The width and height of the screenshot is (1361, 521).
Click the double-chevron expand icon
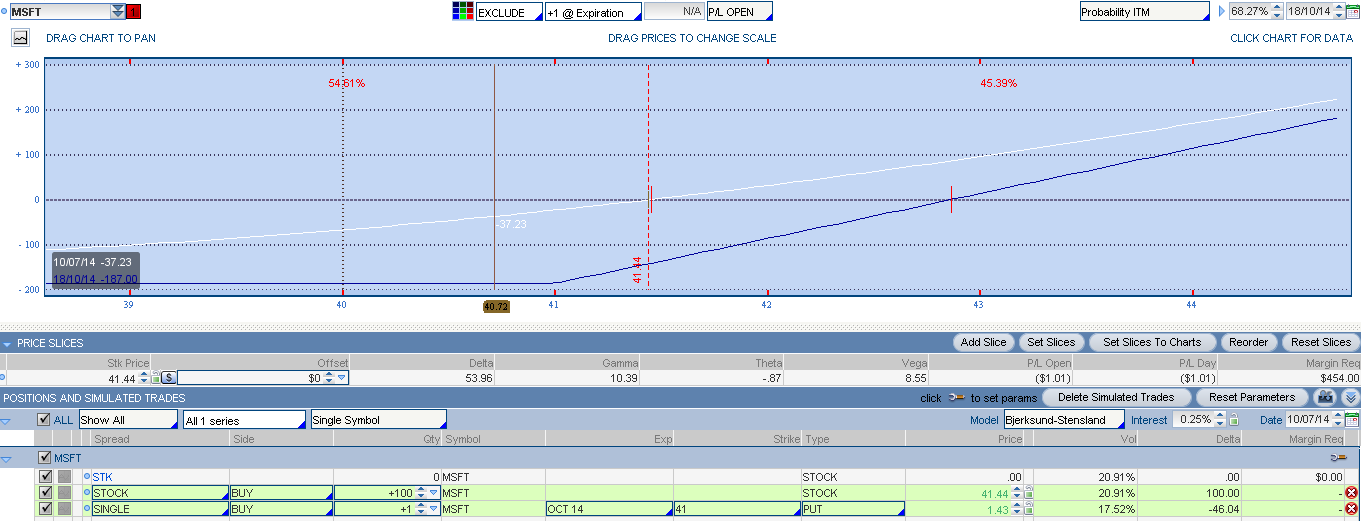coord(1350,398)
